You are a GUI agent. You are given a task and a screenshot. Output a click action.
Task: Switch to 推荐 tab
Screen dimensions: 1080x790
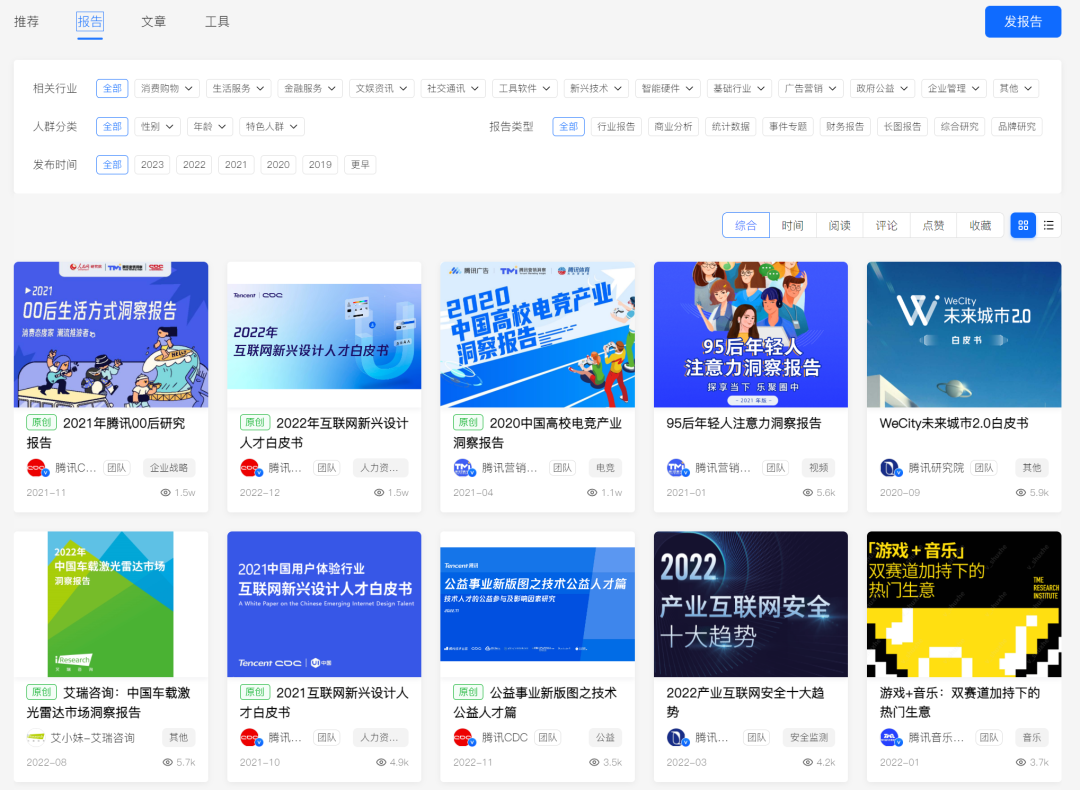point(26,21)
